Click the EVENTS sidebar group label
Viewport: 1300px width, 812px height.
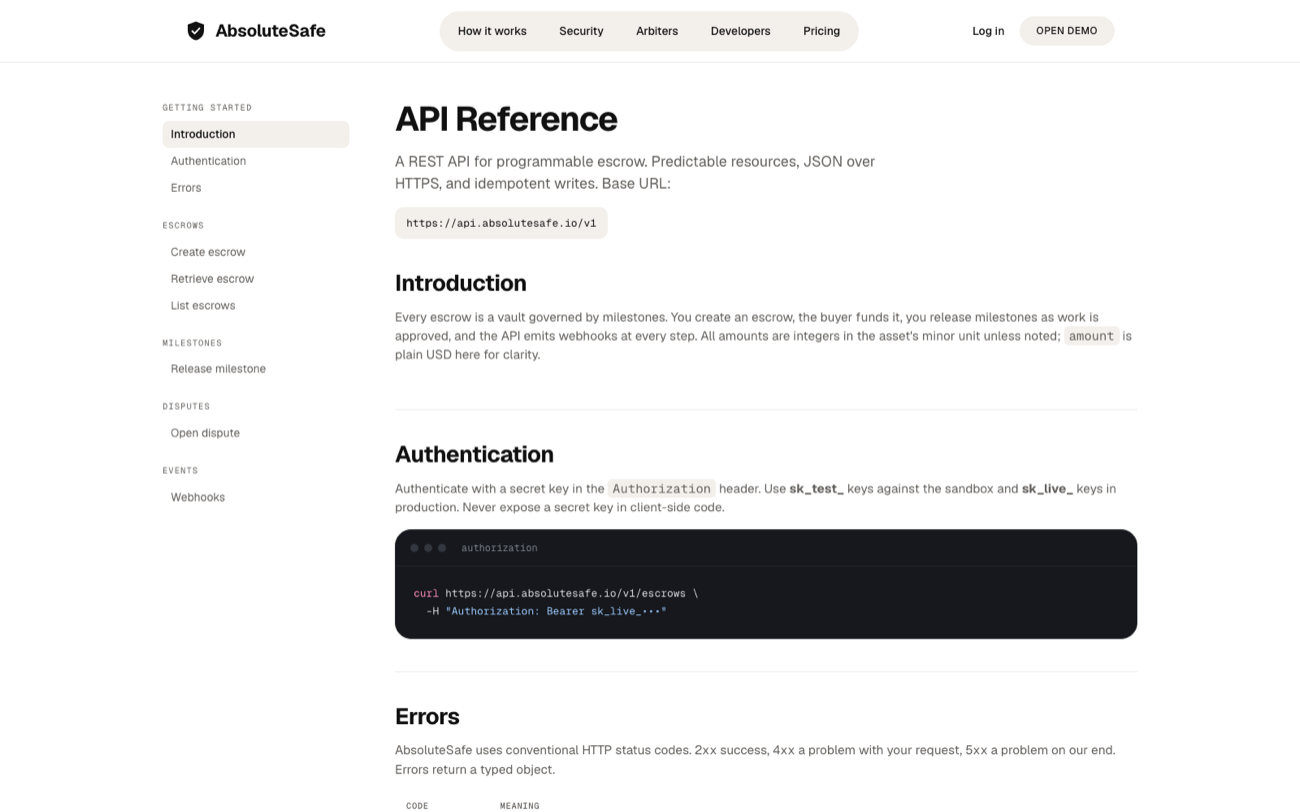coord(180,471)
